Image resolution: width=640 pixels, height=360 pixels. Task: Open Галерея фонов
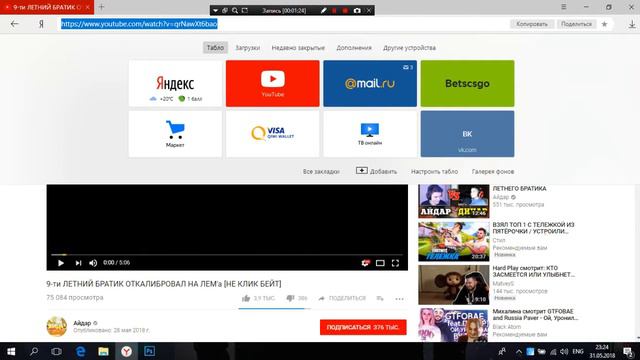coord(493,172)
